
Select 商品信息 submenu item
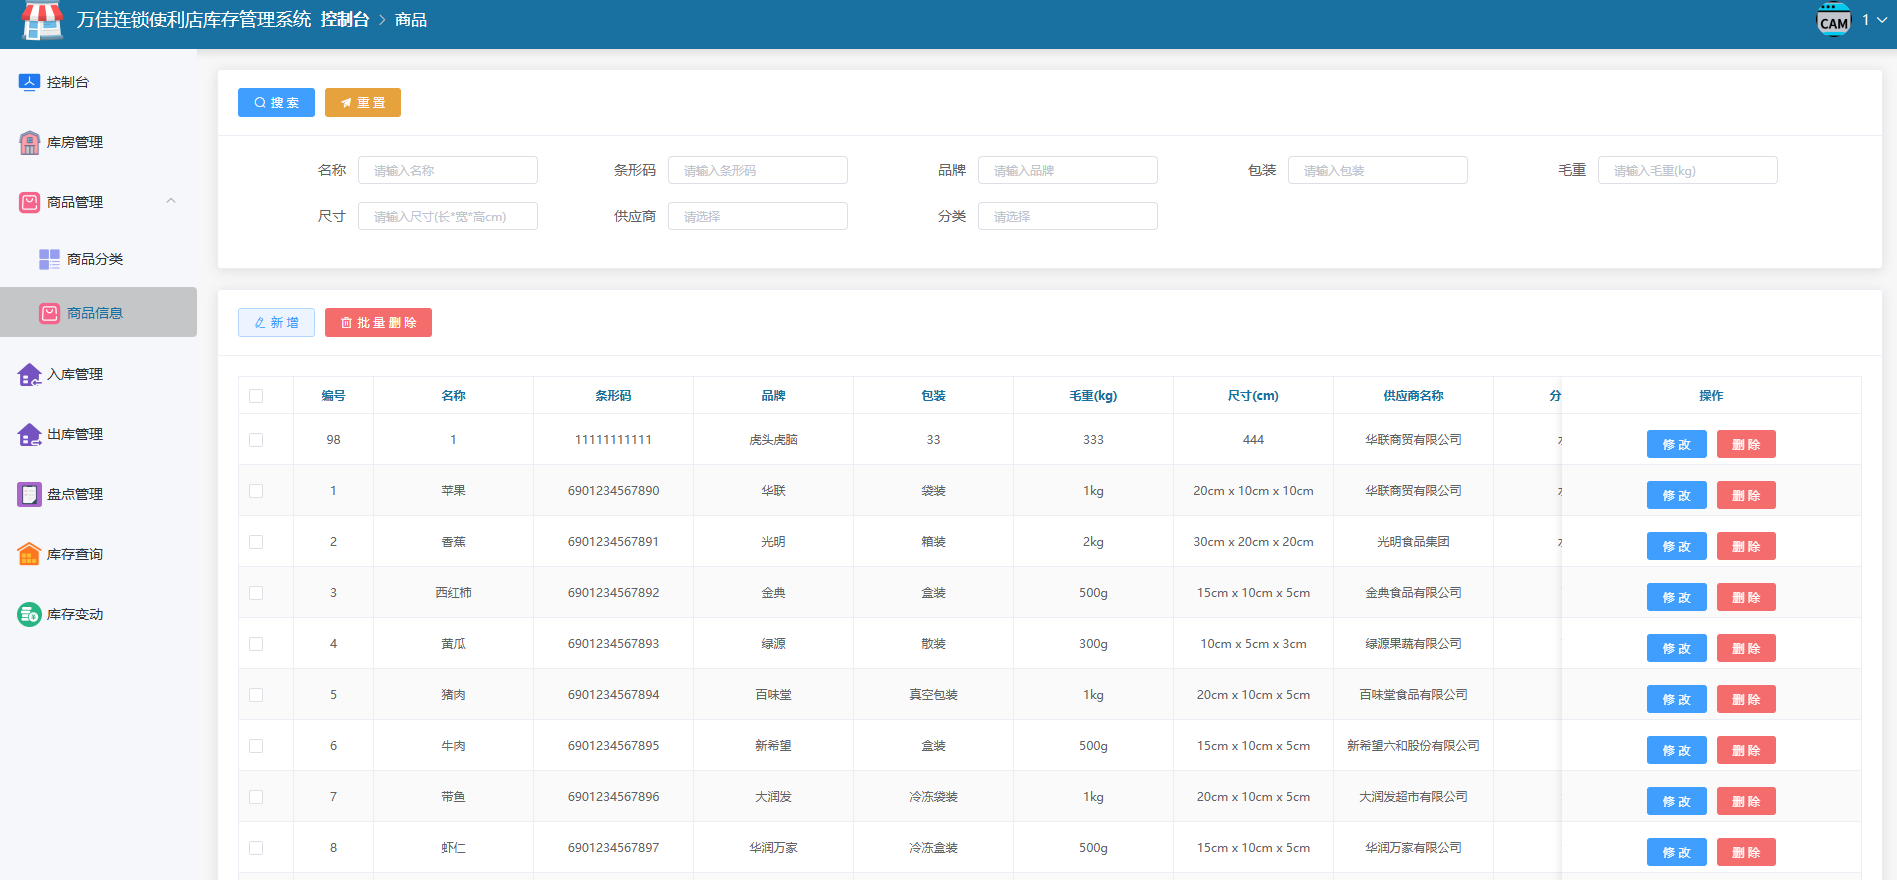coord(98,312)
